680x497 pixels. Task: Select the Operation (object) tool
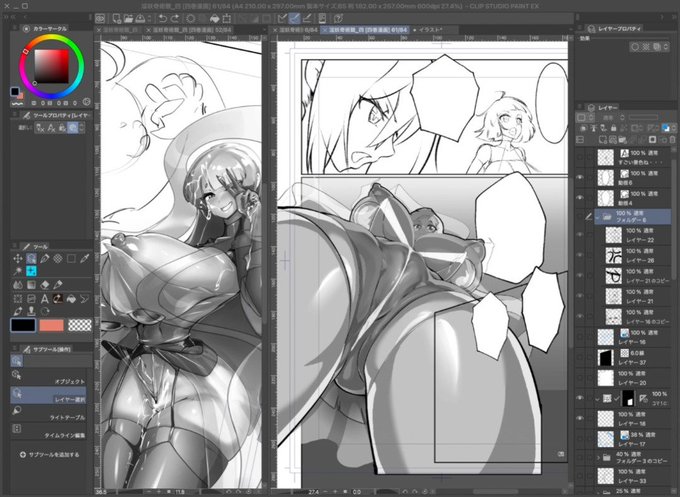(31, 259)
